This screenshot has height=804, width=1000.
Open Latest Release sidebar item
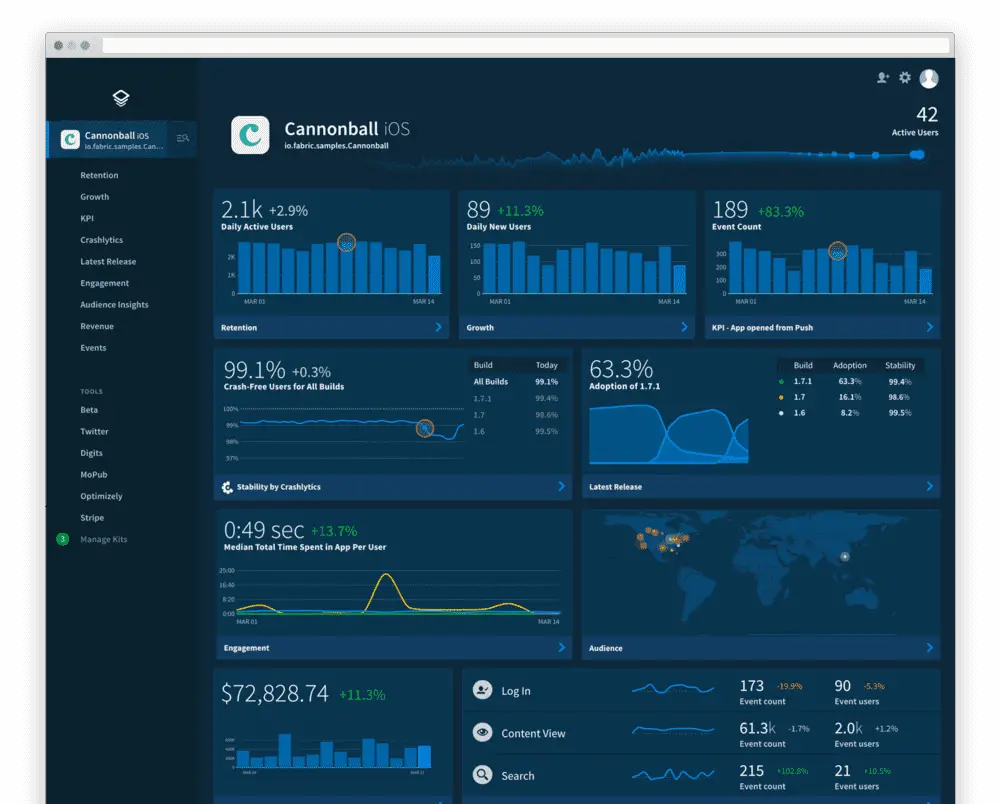click(108, 261)
